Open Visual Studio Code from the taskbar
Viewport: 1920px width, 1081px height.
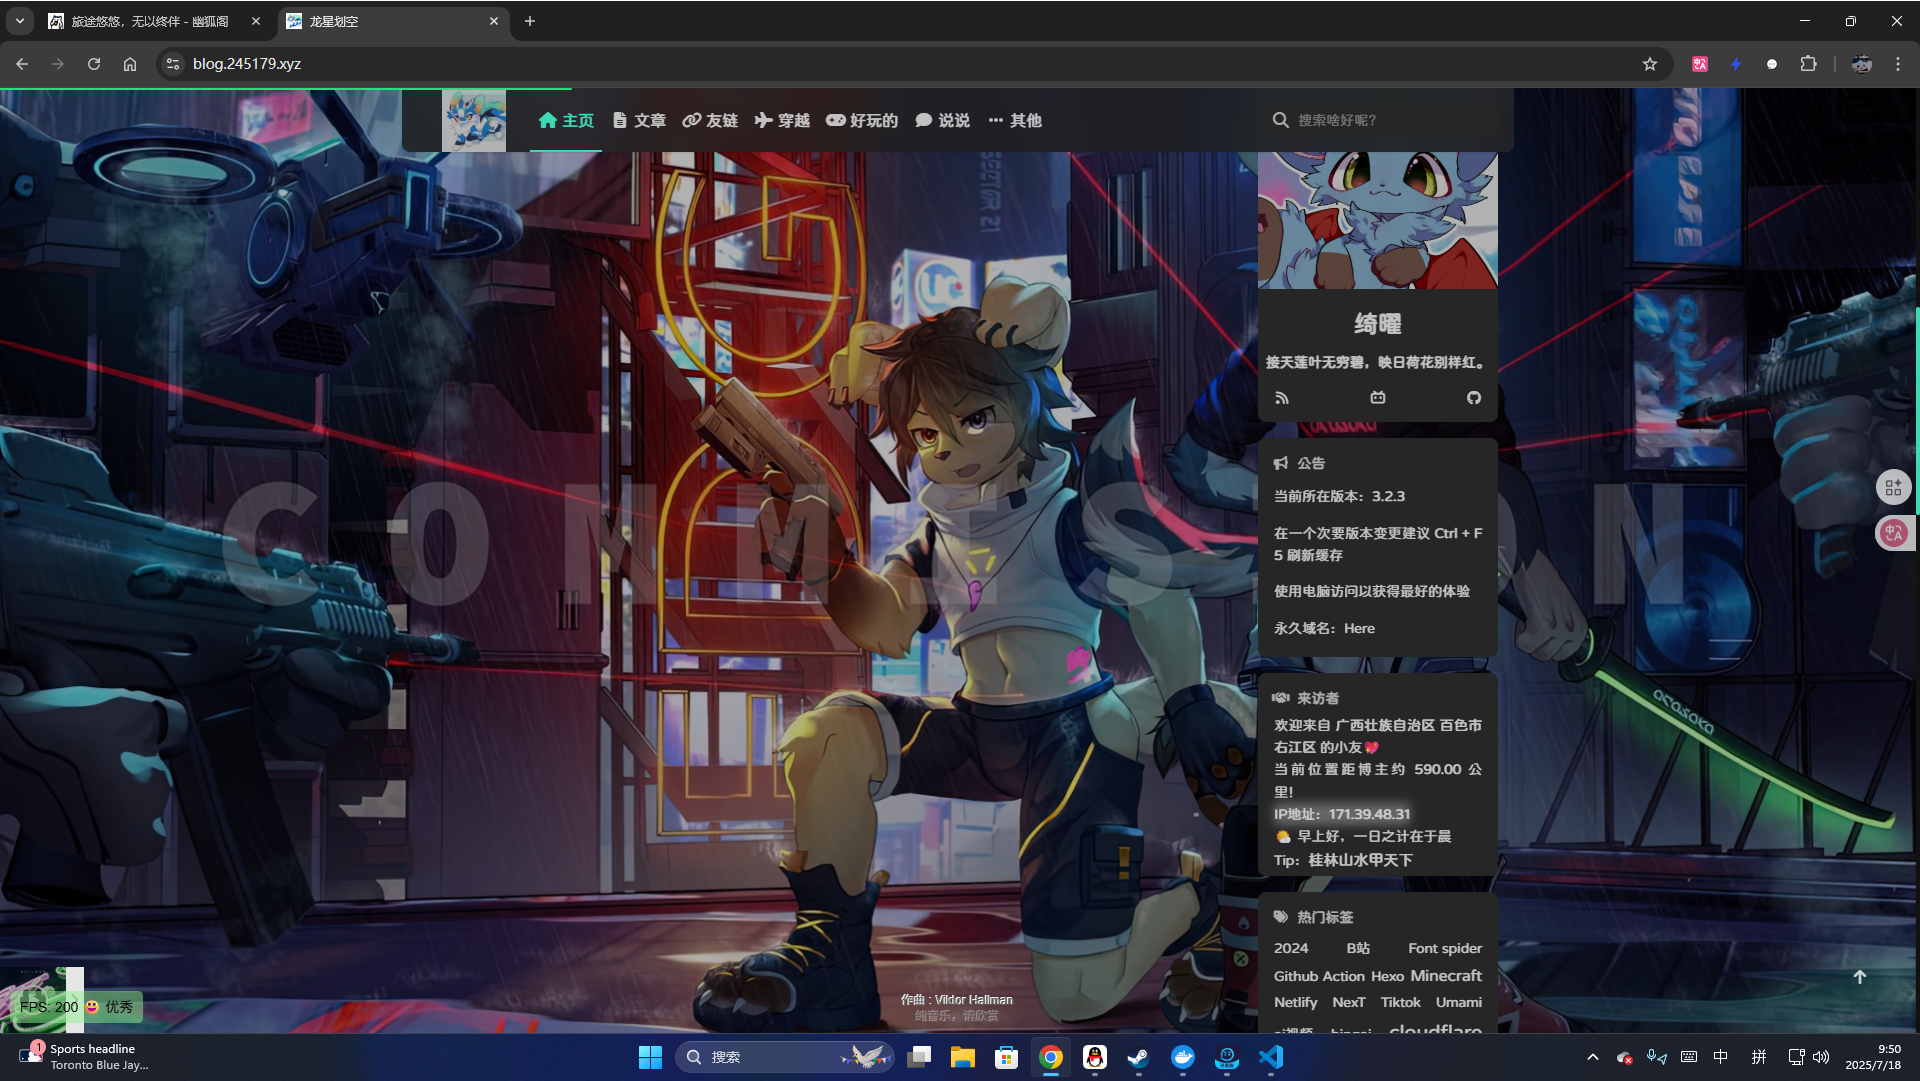(1271, 1057)
